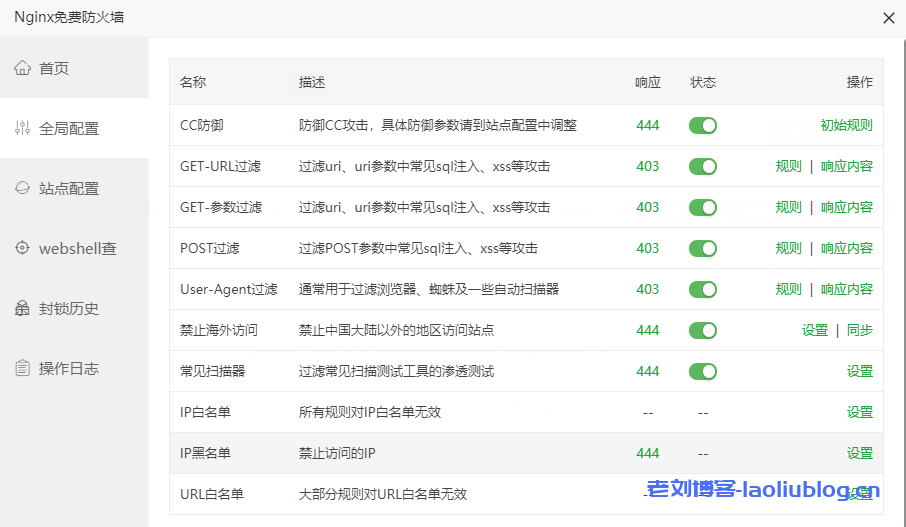Click the home icon beside 首页

tap(22, 68)
